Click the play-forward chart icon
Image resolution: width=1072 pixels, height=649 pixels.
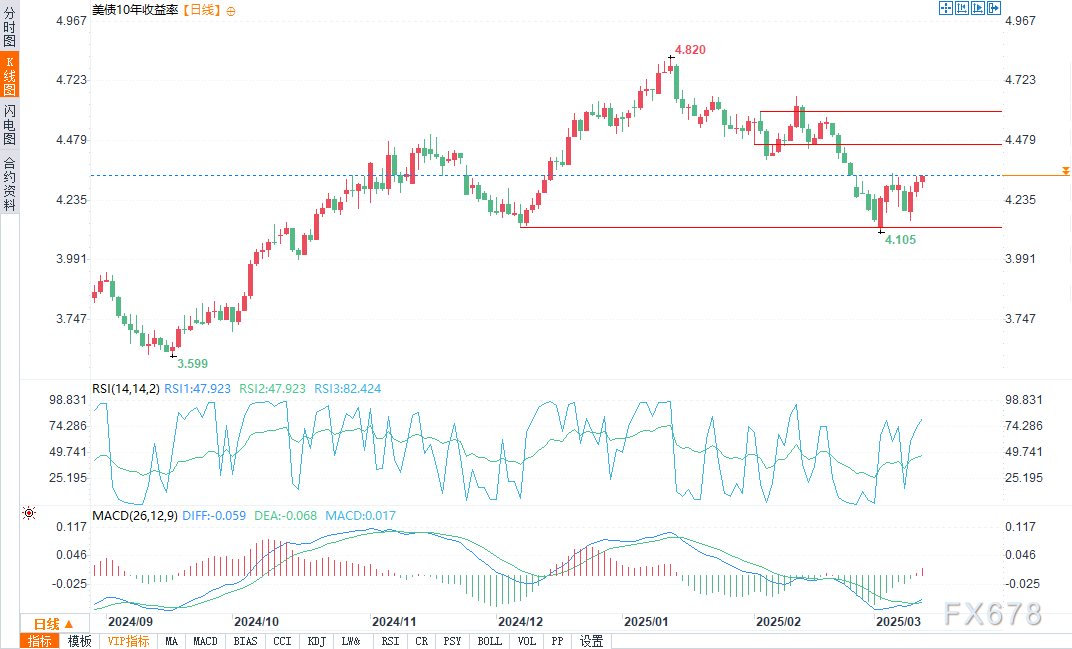(x=978, y=8)
